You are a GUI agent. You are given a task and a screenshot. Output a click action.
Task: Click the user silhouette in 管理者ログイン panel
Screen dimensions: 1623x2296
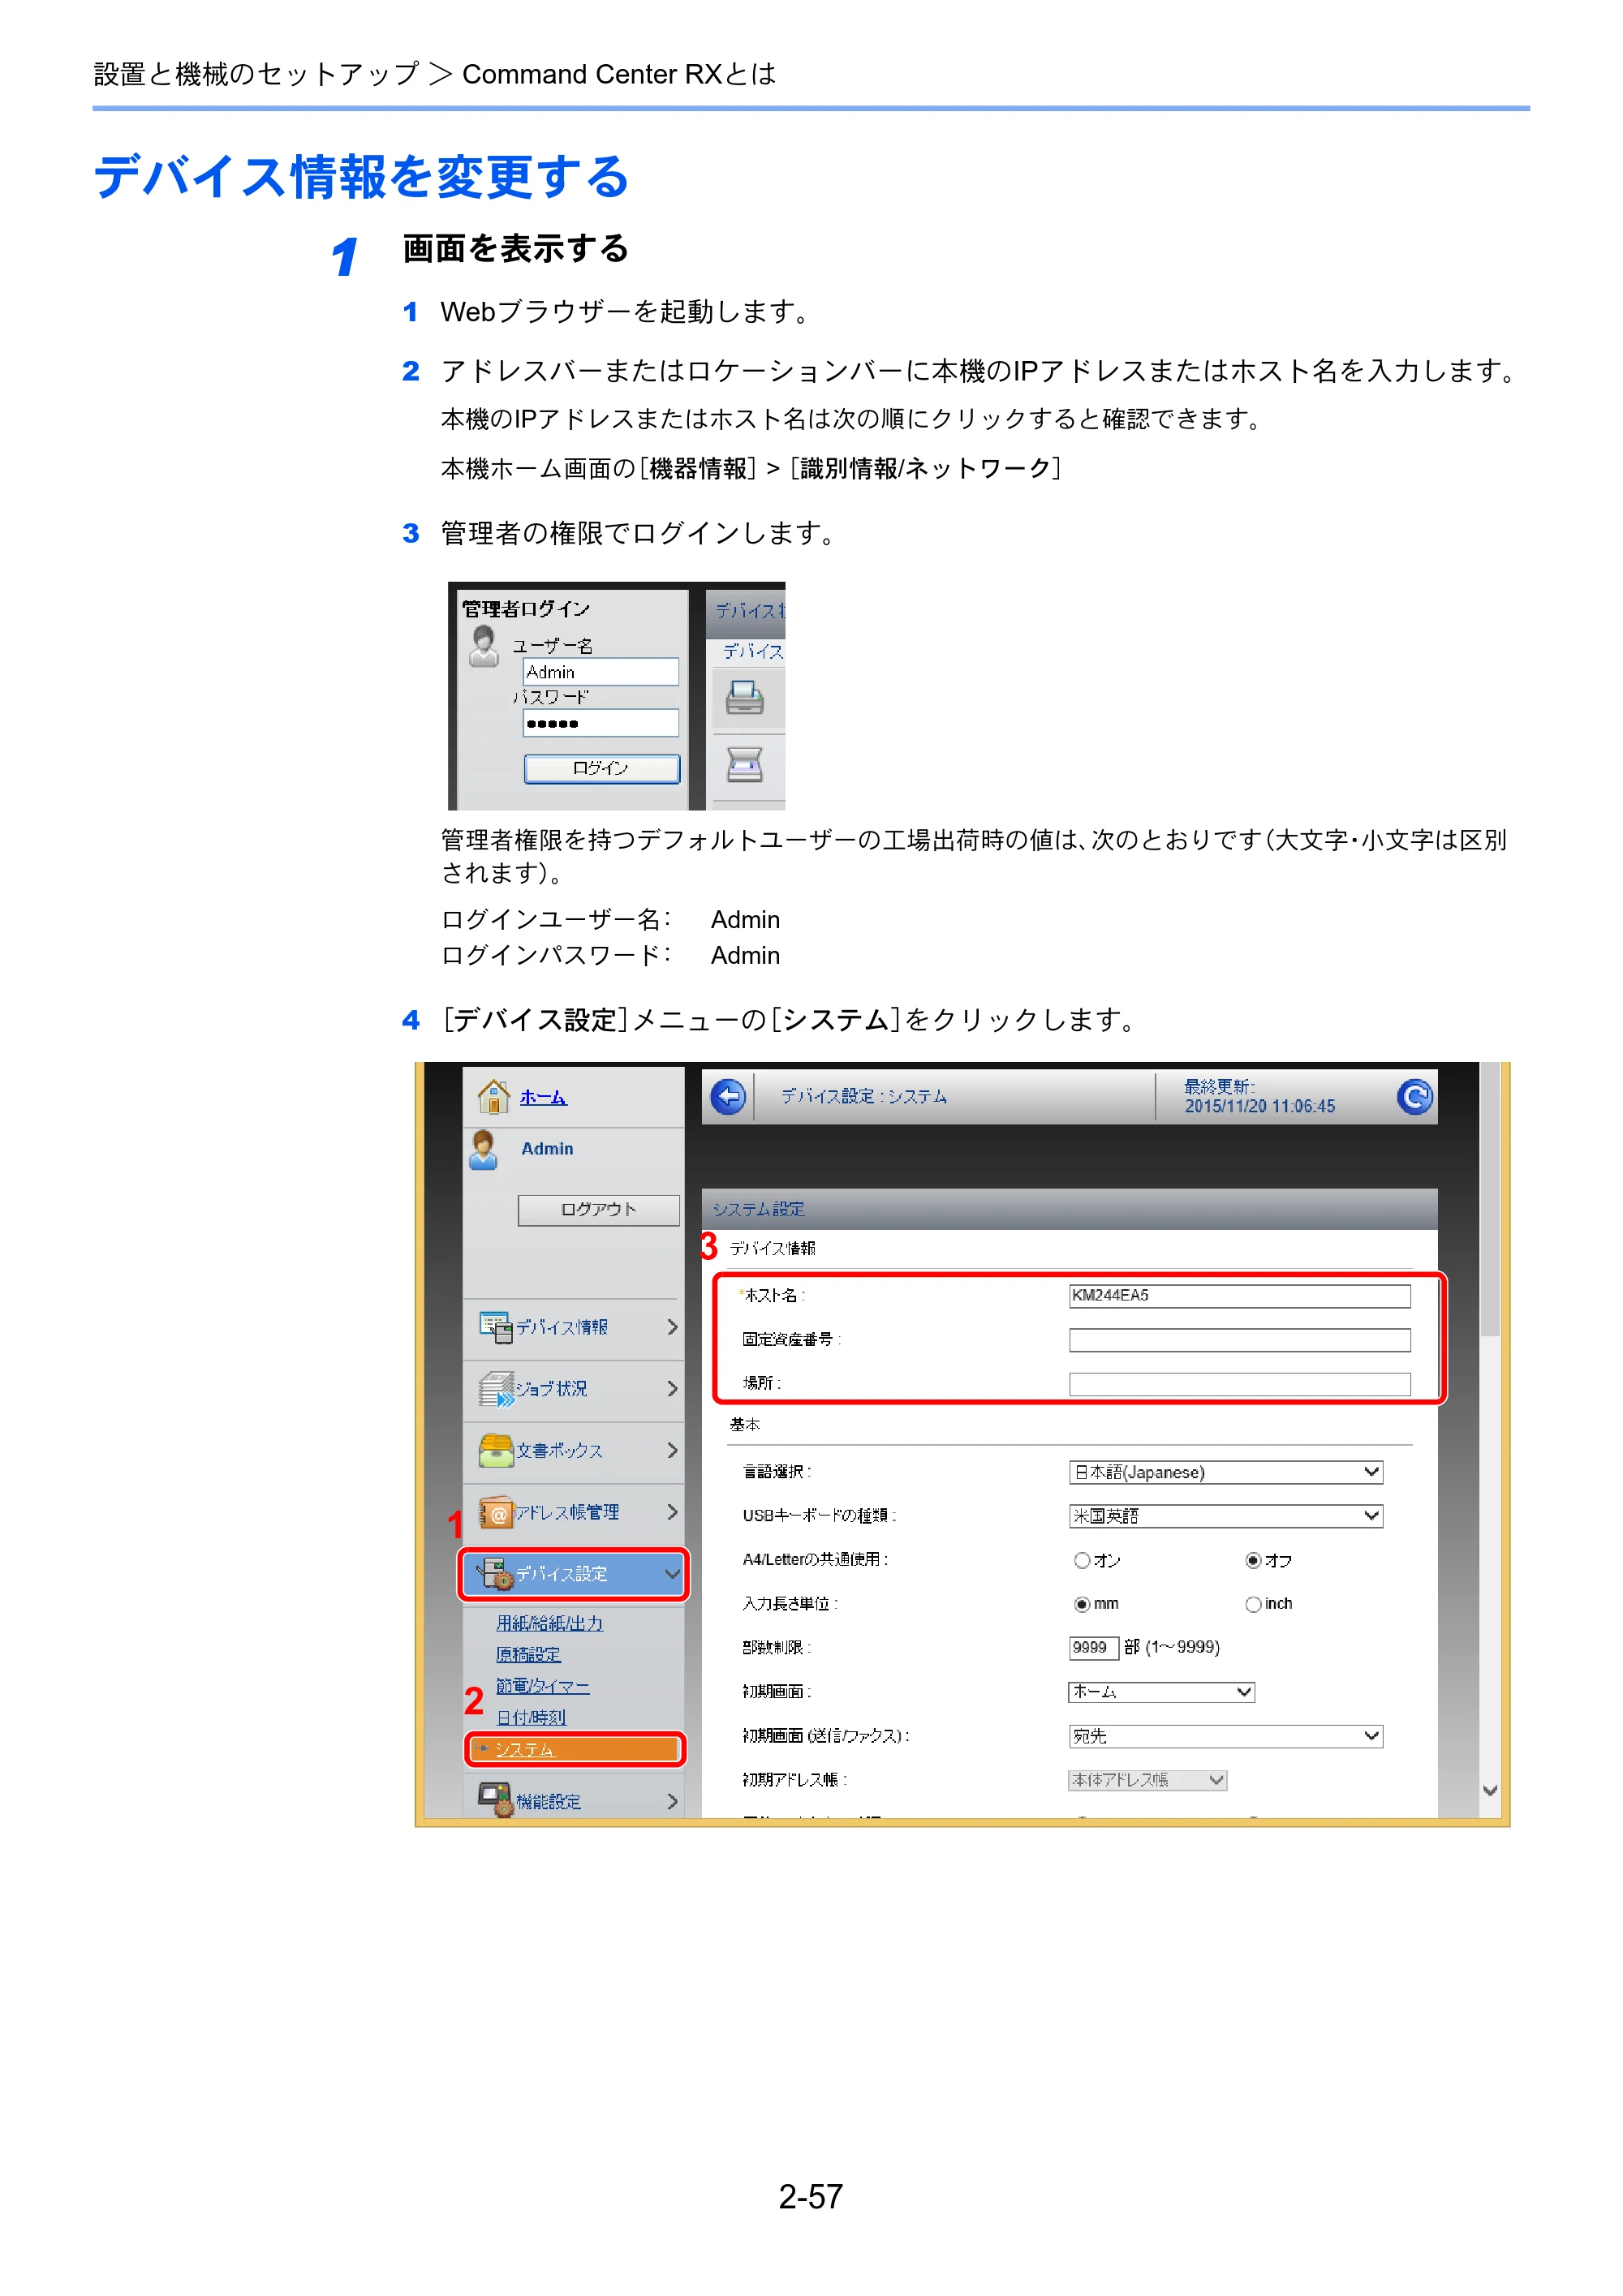tap(484, 646)
